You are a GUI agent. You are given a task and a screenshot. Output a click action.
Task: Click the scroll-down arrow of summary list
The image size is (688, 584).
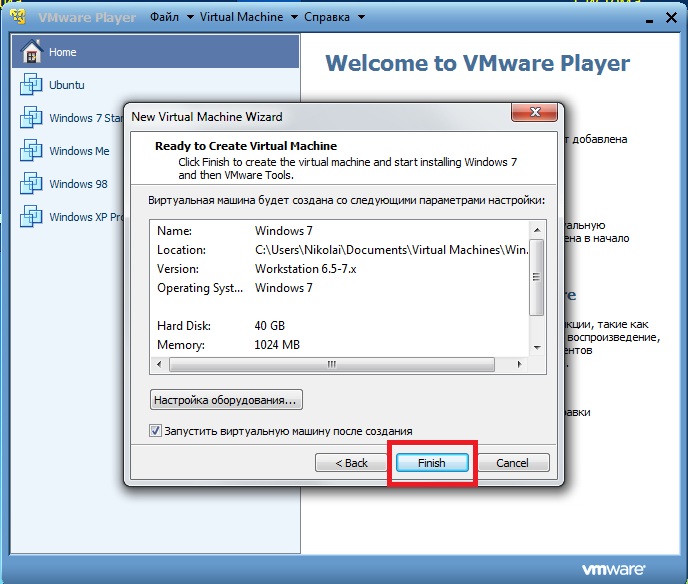537,348
